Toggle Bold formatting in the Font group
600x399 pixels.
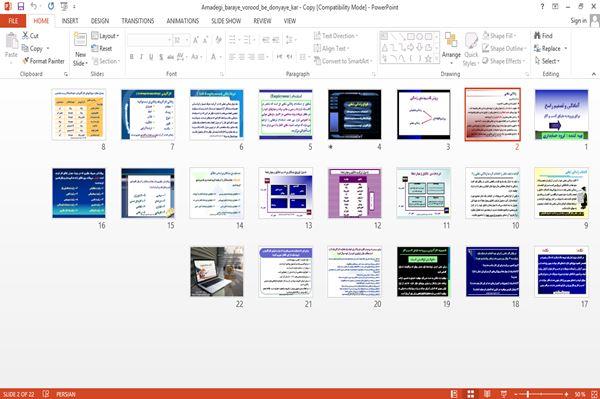tap(132, 57)
